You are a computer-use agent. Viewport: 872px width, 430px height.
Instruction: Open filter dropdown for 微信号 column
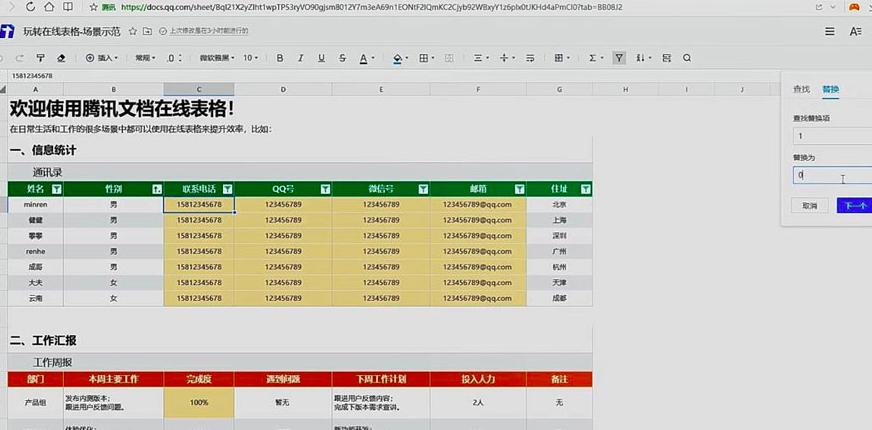tap(423, 189)
